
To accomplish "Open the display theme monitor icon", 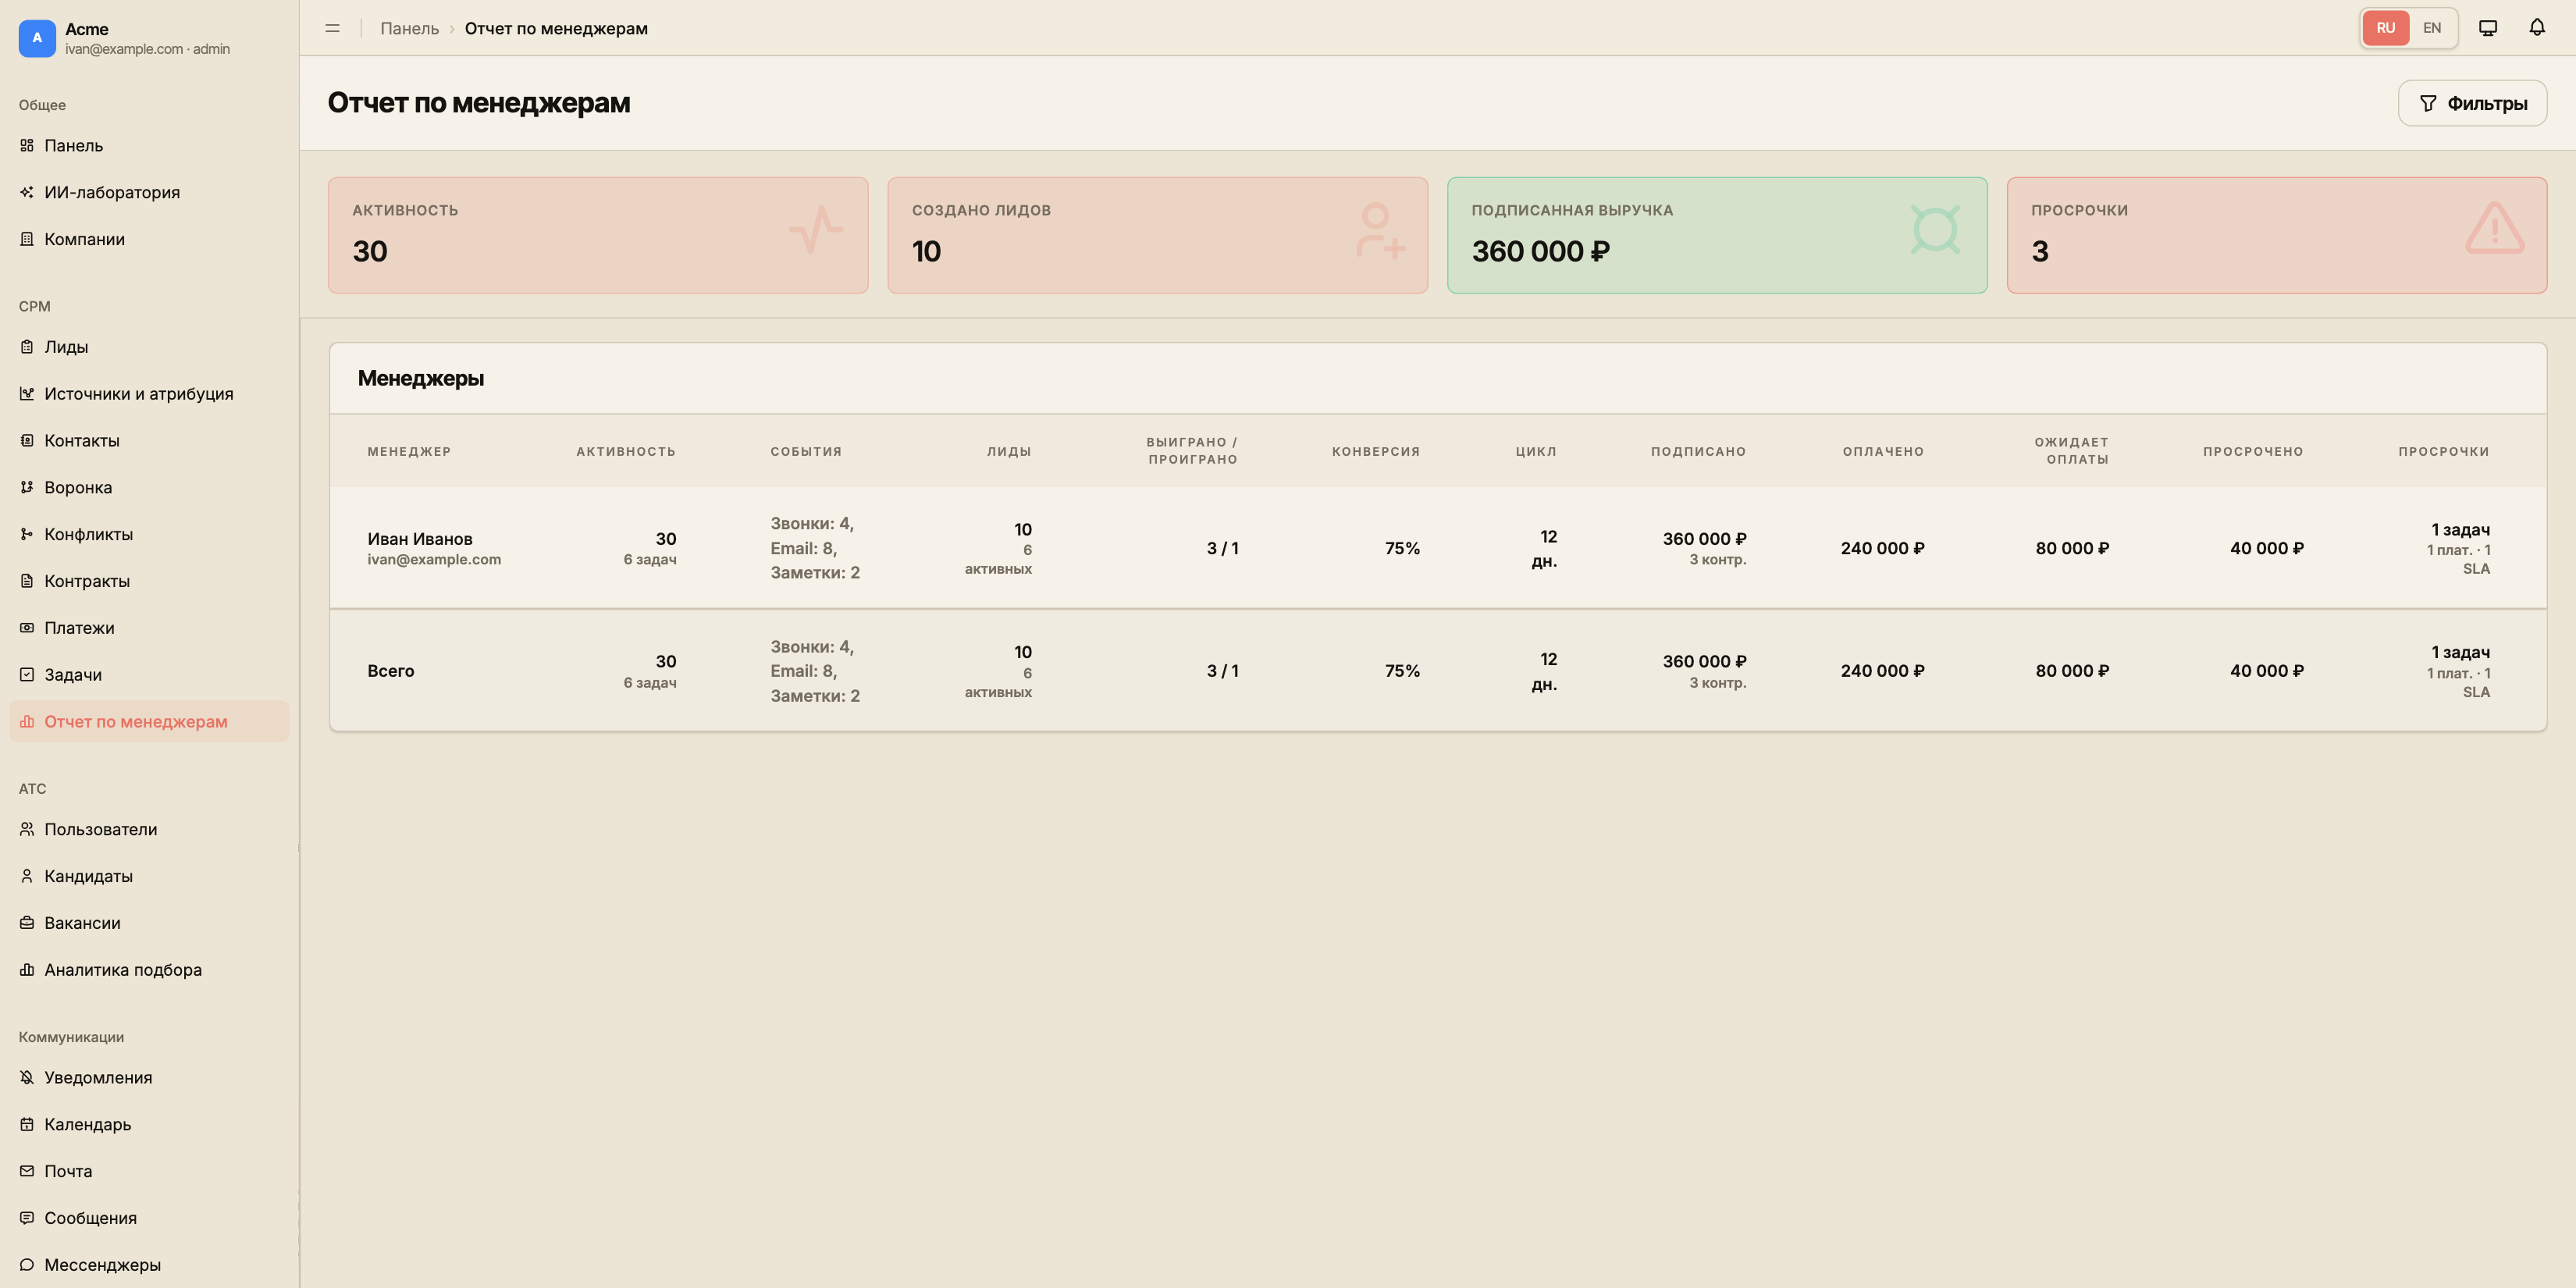I will [x=2488, y=28].
